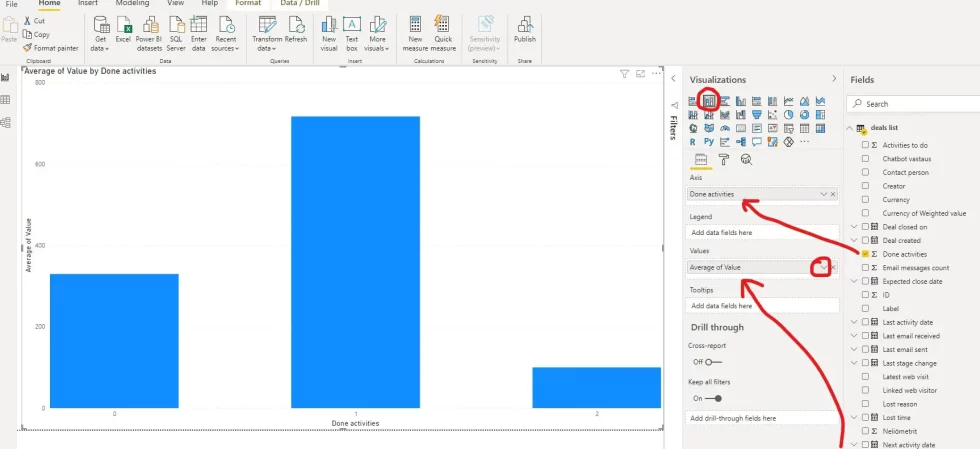
Task: Select the line chart visualization
Action: [788, 101]
